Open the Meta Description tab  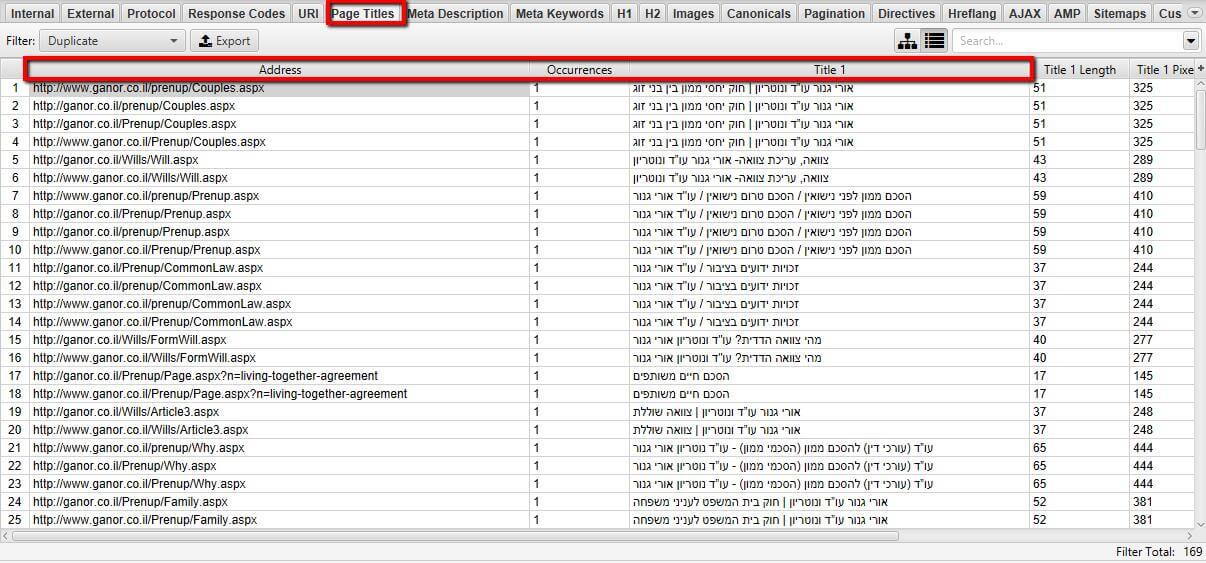[x=455, y=14]
